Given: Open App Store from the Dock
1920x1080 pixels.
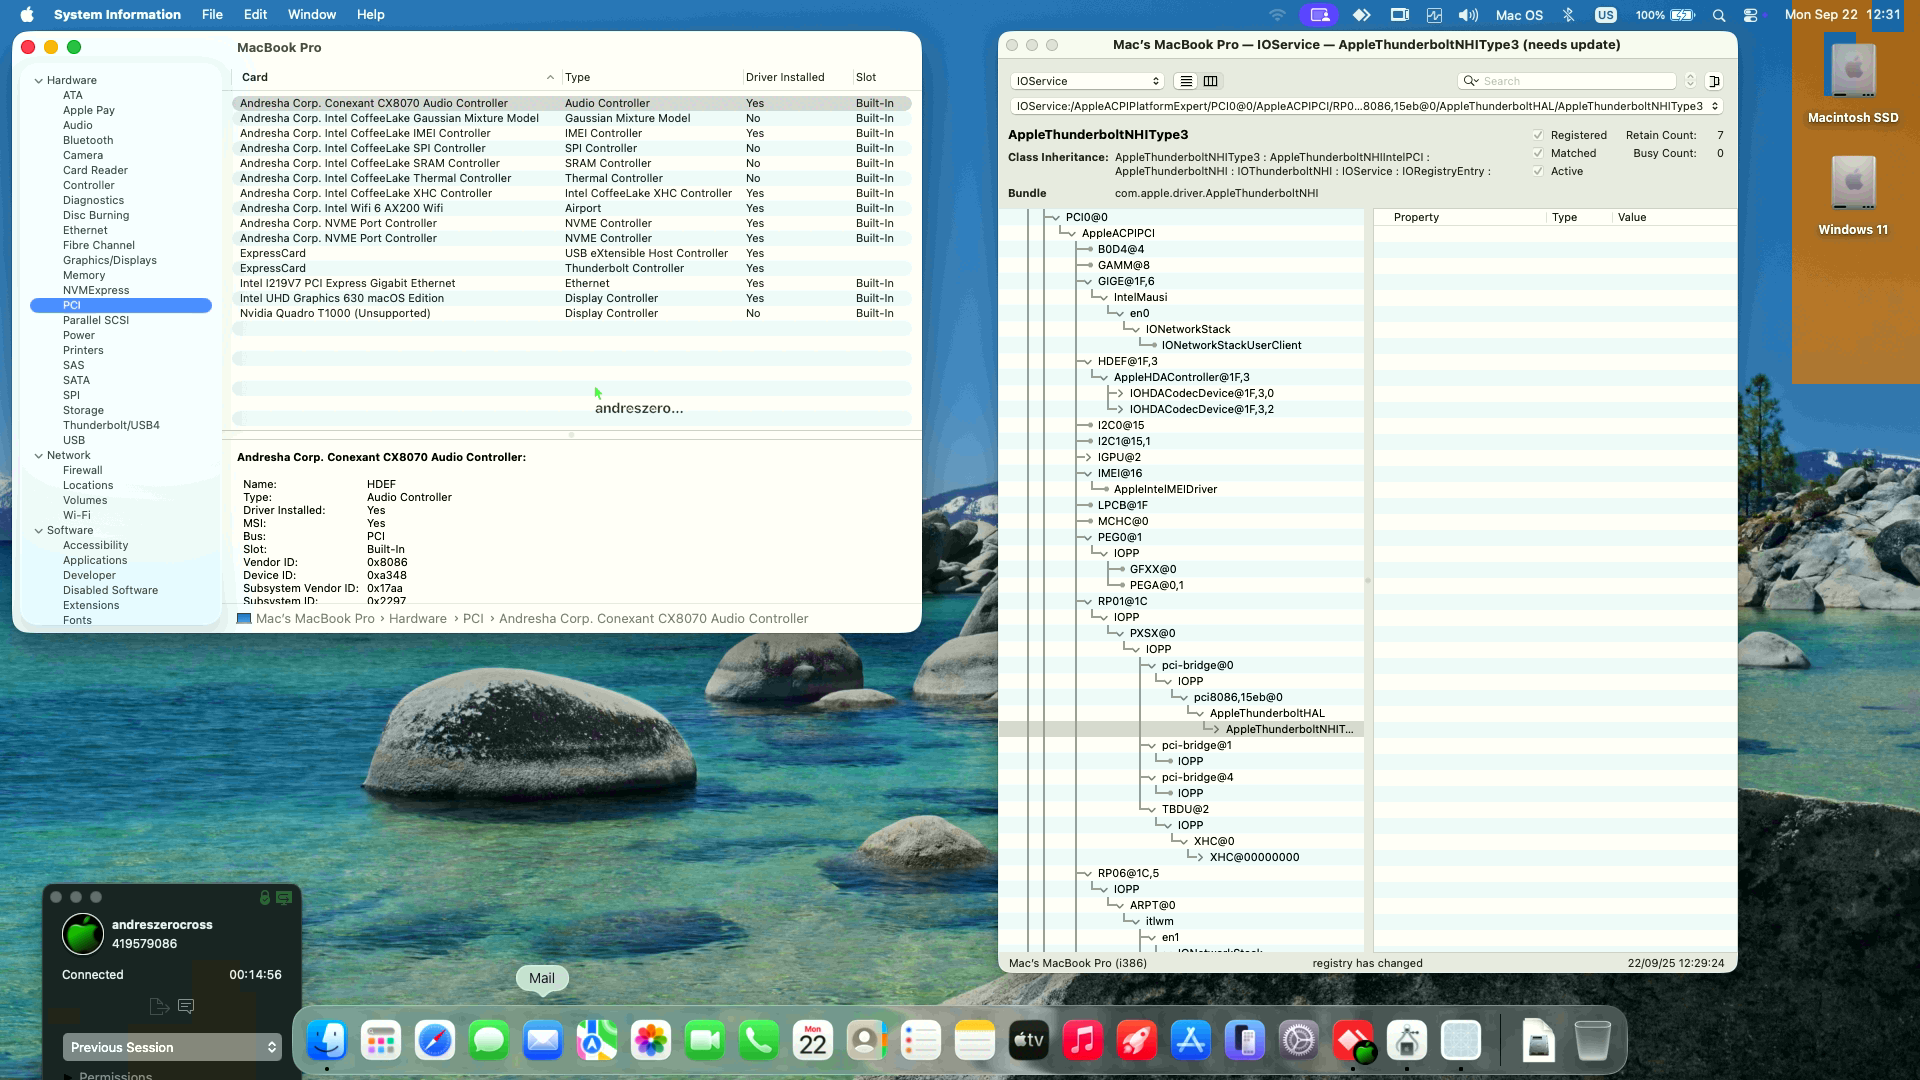Looking at the screenshot, I should point(1191,1041).
